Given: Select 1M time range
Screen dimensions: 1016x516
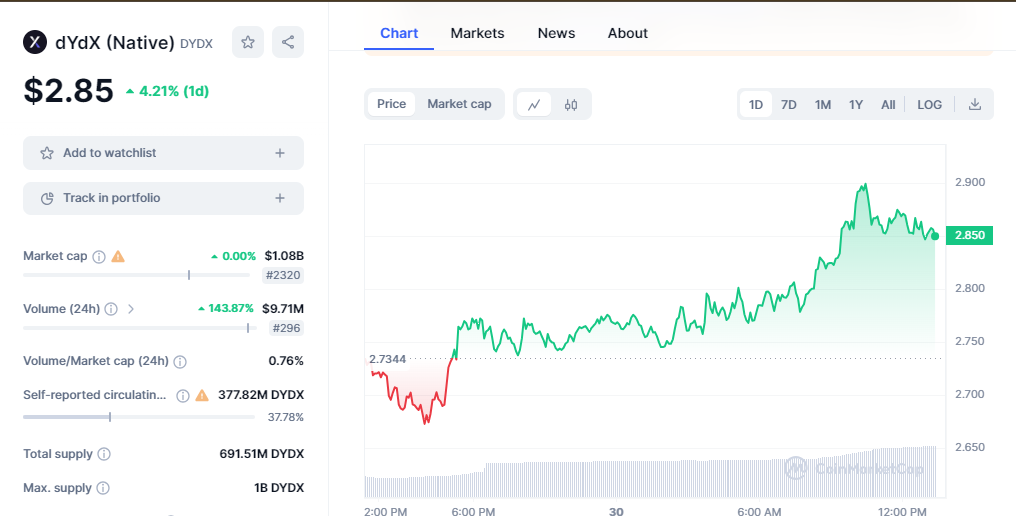Looking at the screenshot, I should tap(823, 104).
